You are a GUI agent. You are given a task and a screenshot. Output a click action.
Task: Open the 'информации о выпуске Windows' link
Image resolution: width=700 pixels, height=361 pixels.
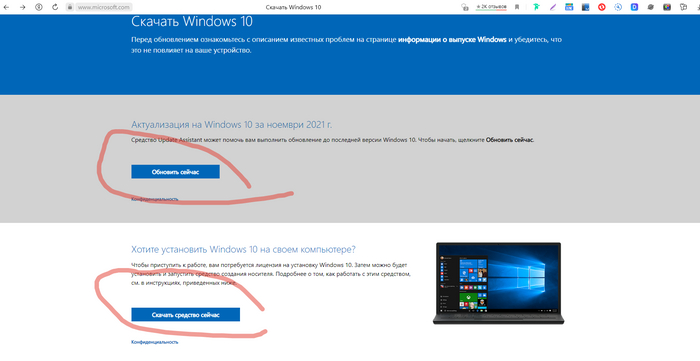(452, 40)
